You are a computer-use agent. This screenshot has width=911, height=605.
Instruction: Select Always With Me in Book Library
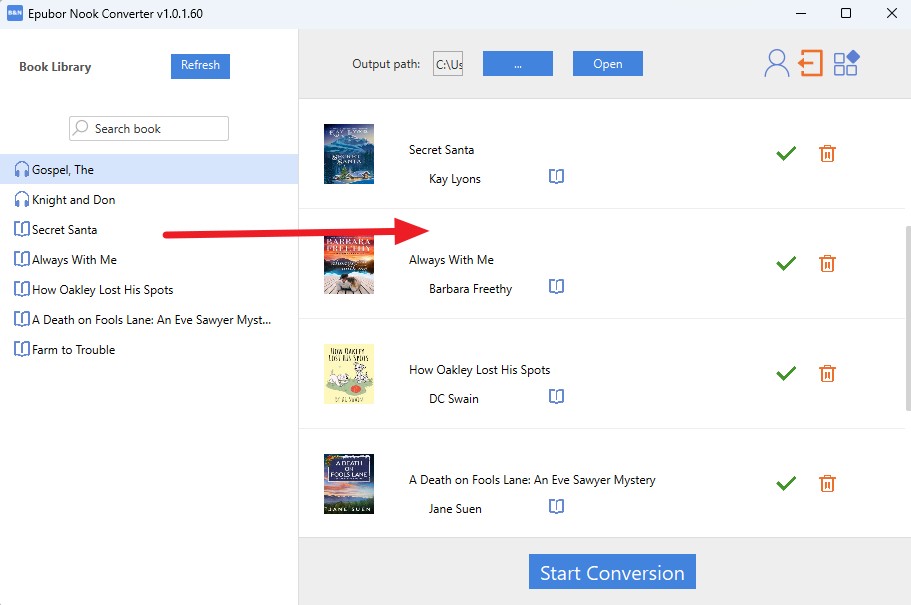(x=149, y=260)
